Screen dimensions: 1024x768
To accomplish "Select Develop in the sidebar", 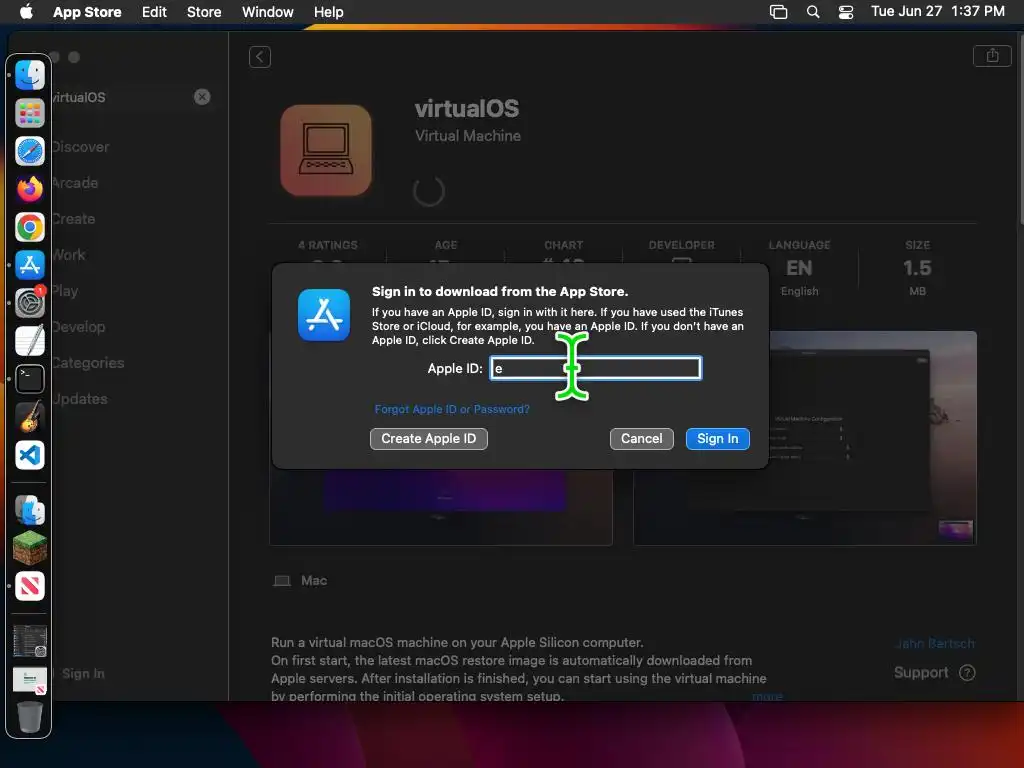I will [78, 327].
